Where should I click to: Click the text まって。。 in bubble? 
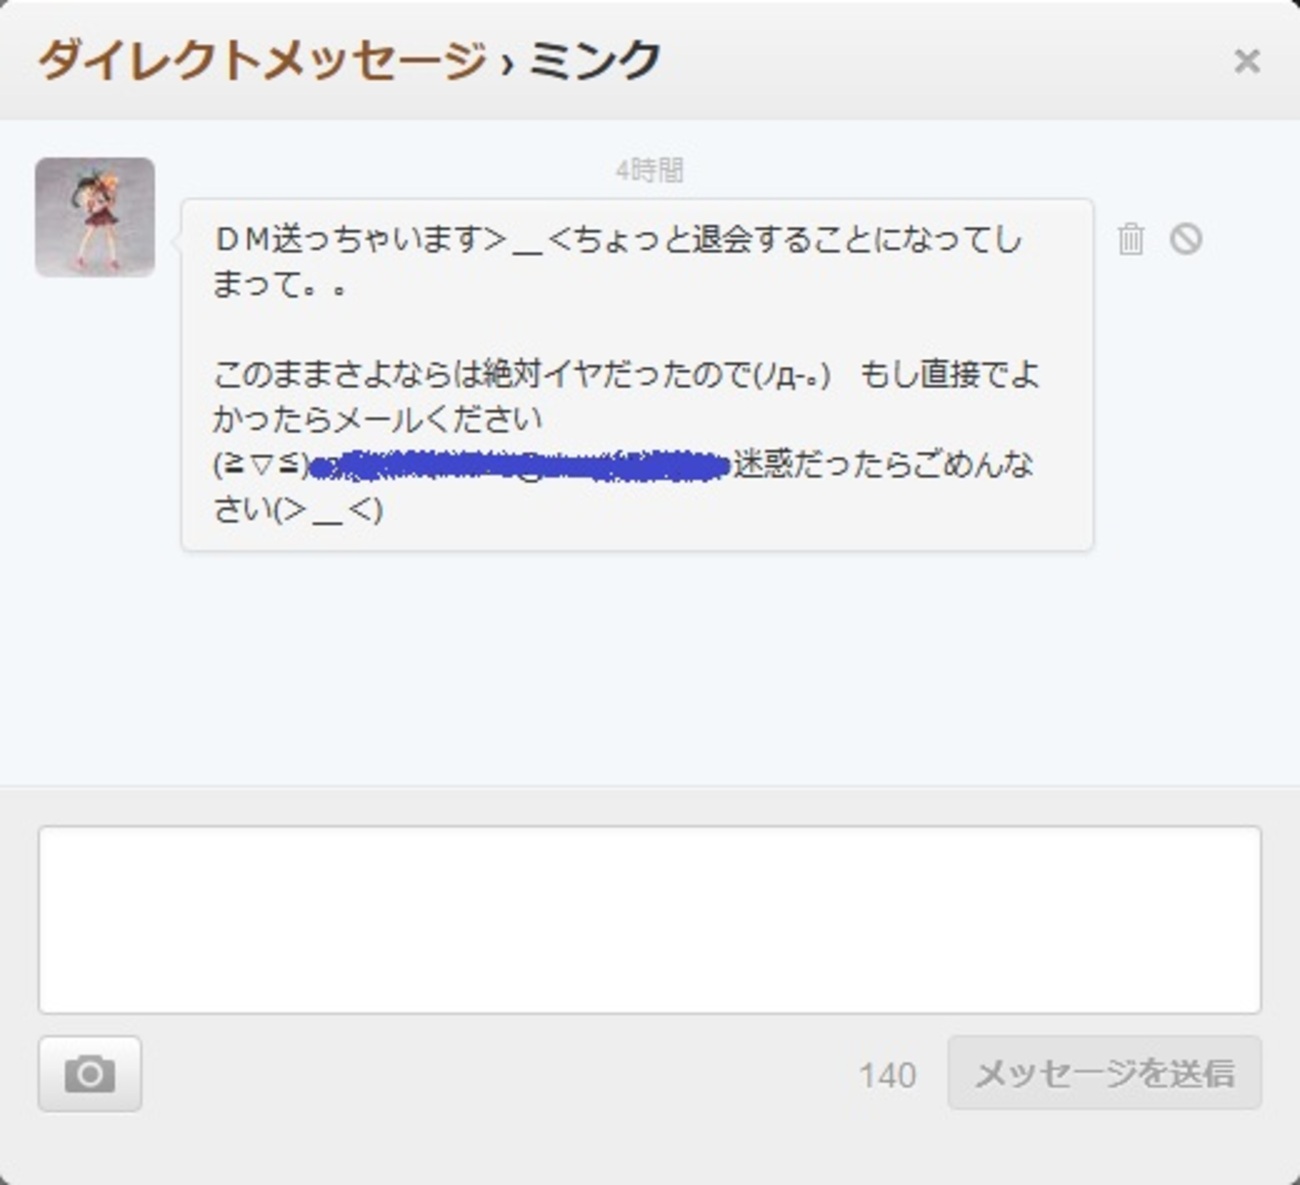280,285
